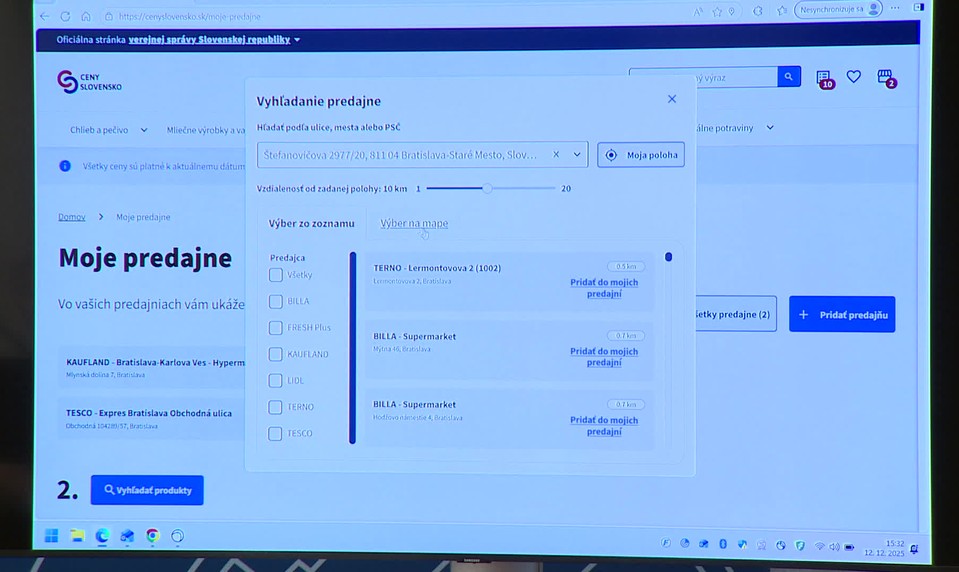Add BILLA Hodžovo námestie to my stores
Screen dimensions: 959x572
point(604,426)
